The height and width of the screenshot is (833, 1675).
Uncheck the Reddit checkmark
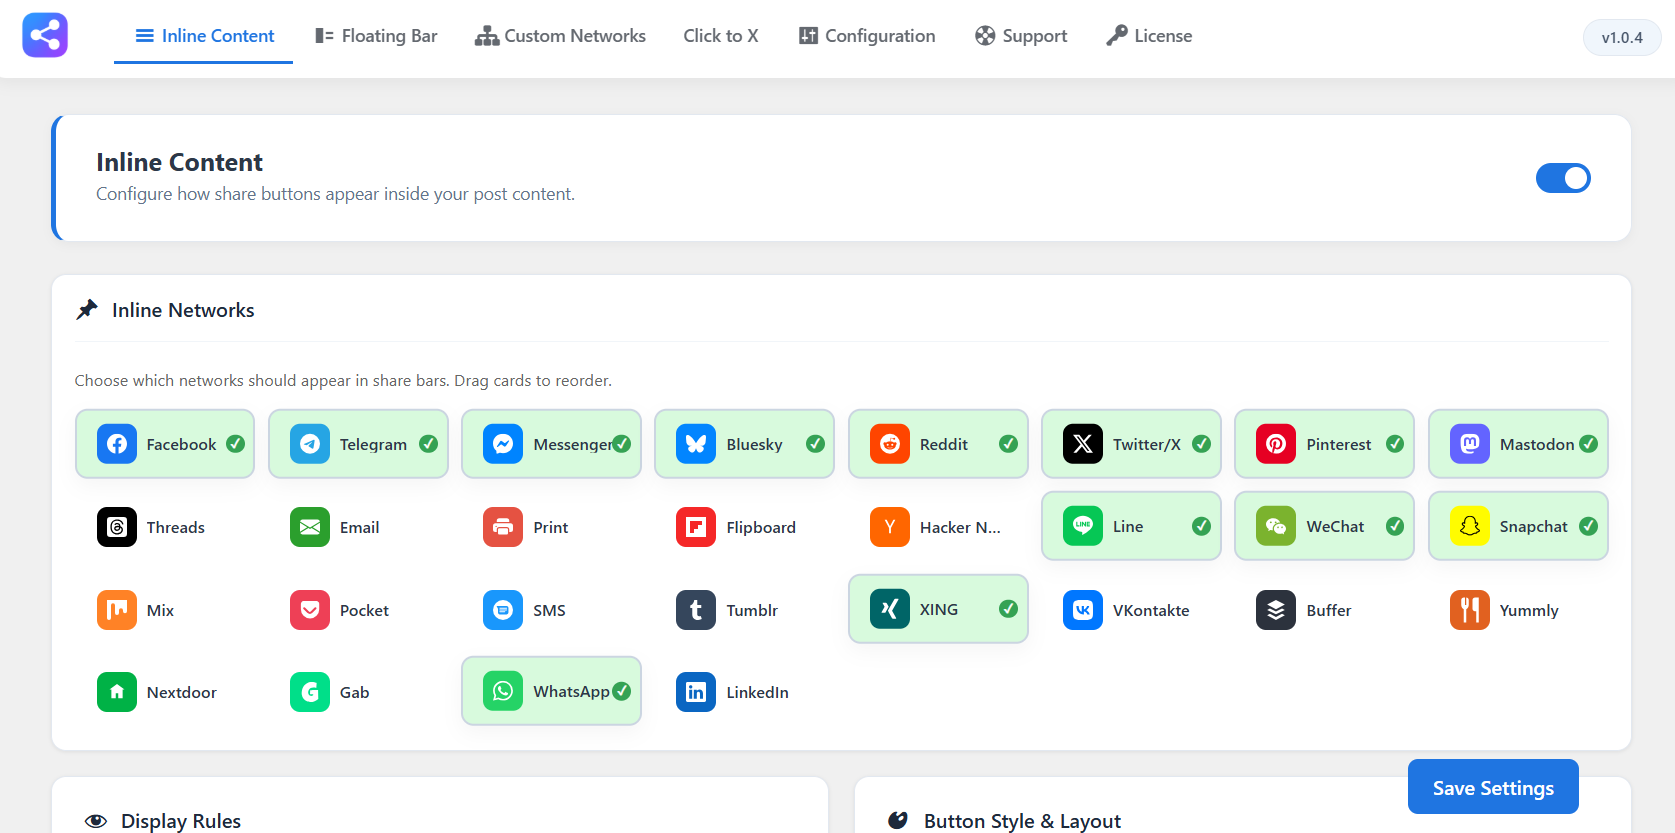(x=1009, y=444)
